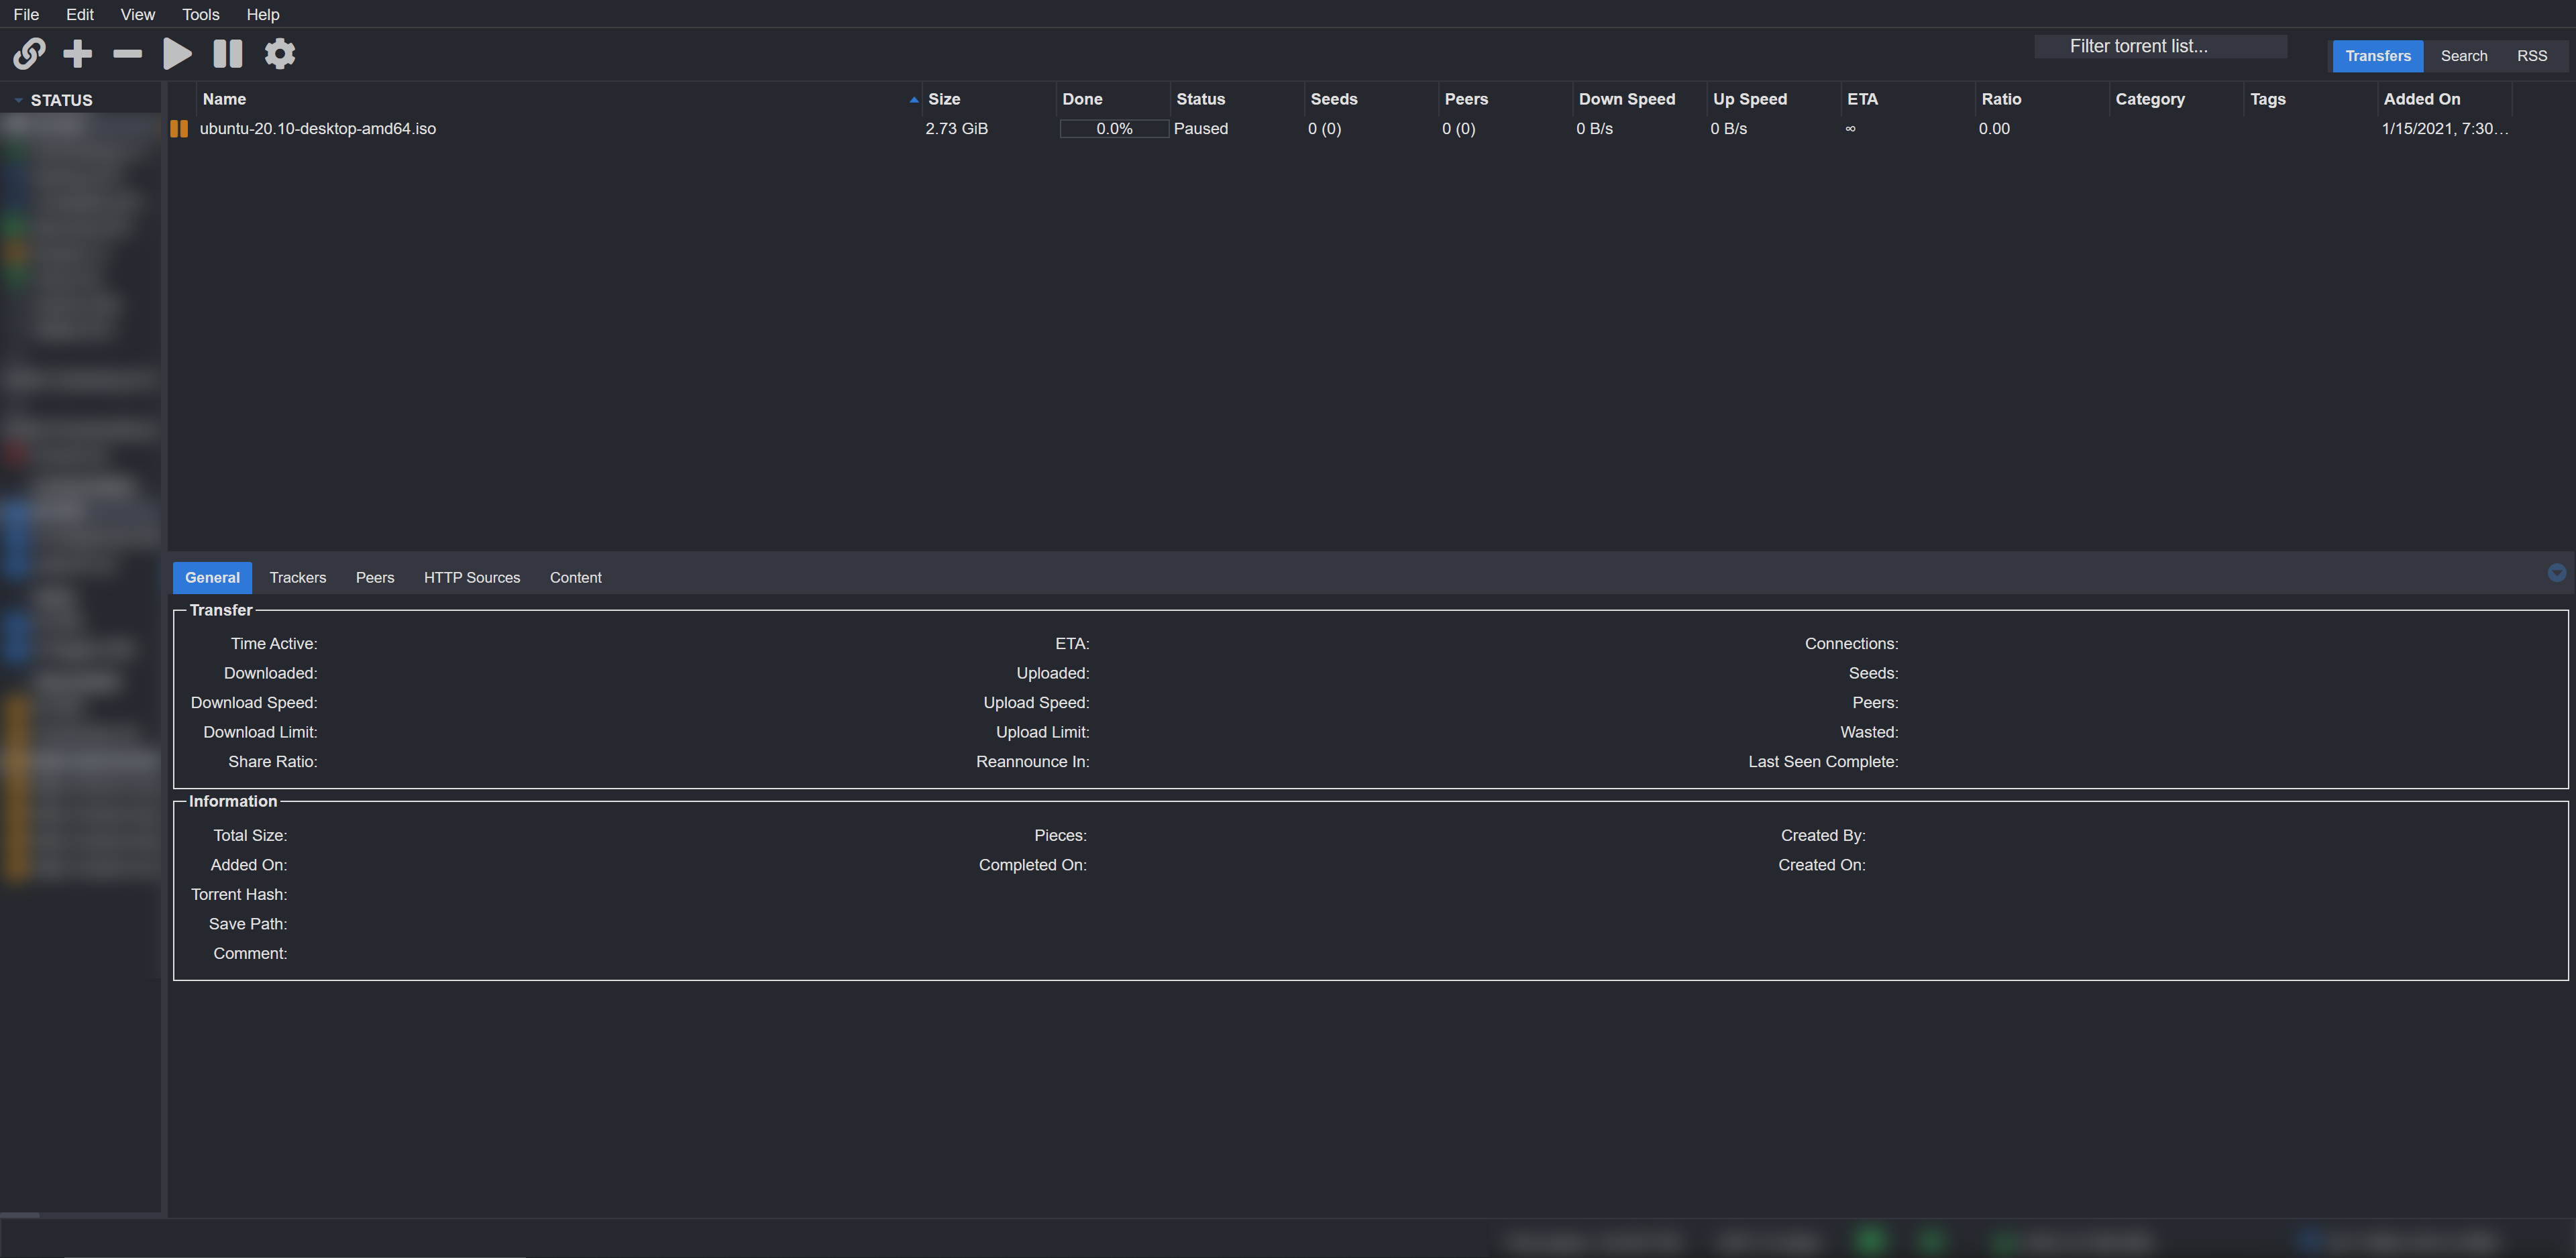Open the RSS view
Screen dimensions: 2576x1258
click(2531, 56)
